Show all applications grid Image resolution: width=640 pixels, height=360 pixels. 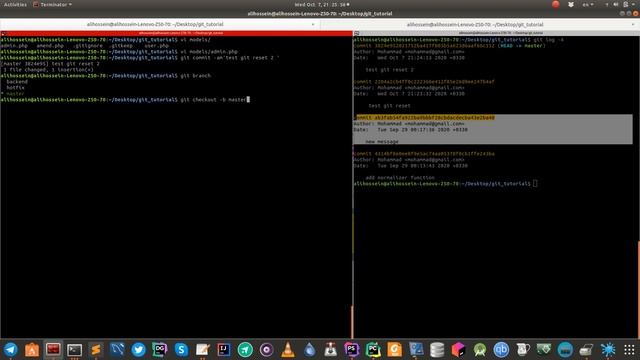(x=629, y=350)
